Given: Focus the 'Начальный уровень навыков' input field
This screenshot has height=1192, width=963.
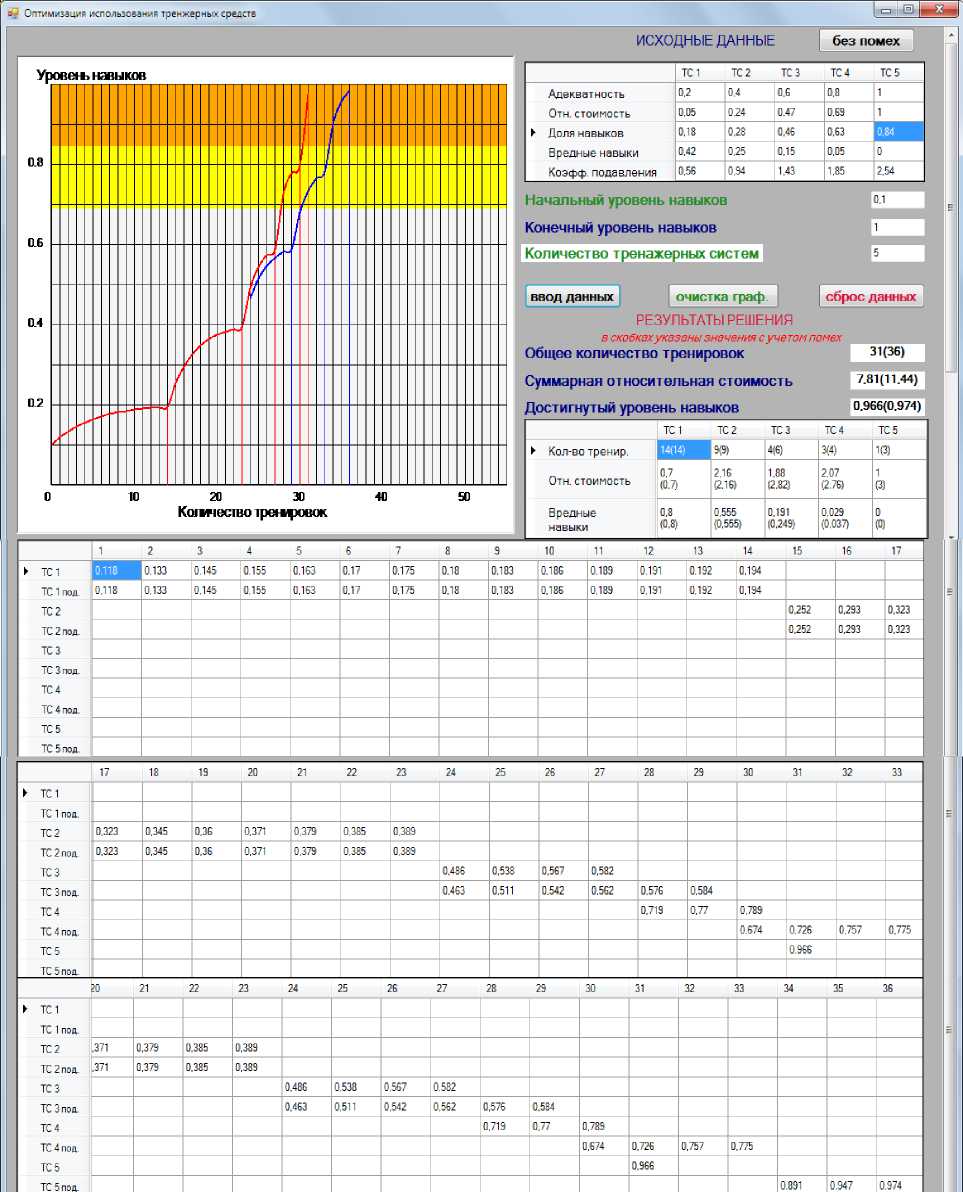Looking at the screenshot, I should click(x=896, y=200).
